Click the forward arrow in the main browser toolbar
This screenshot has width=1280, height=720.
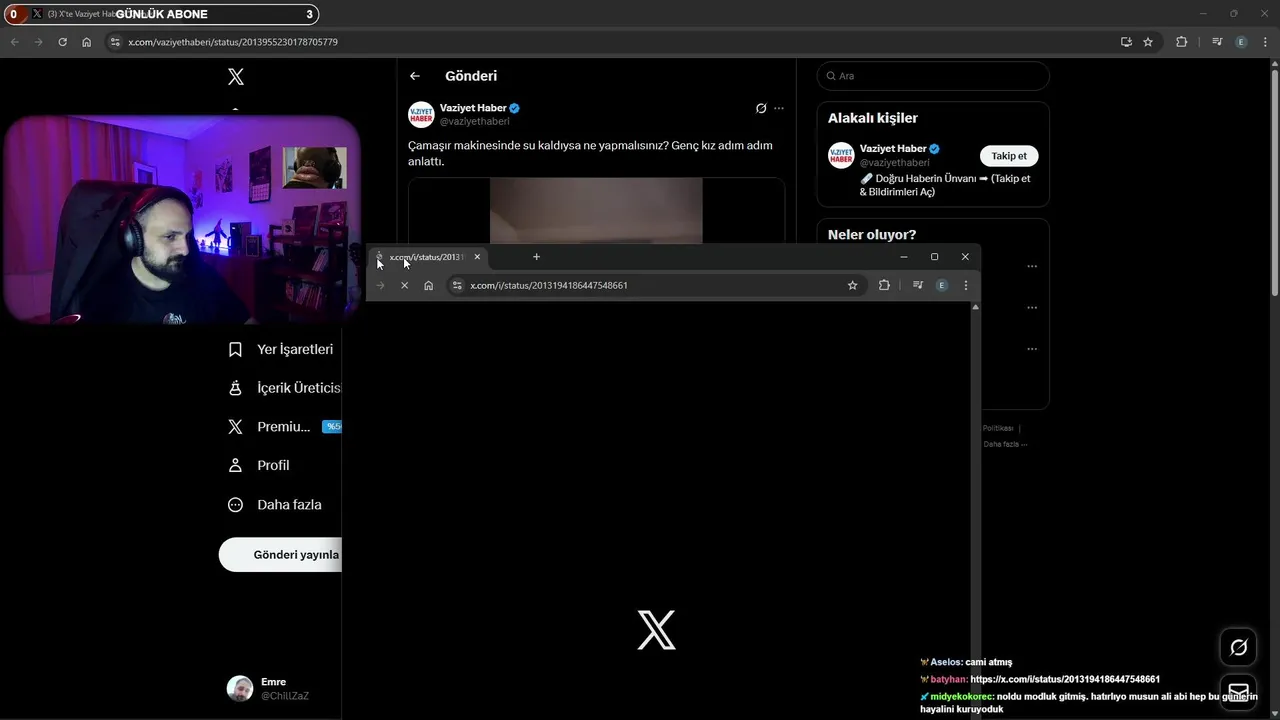[x=38, y=42]
